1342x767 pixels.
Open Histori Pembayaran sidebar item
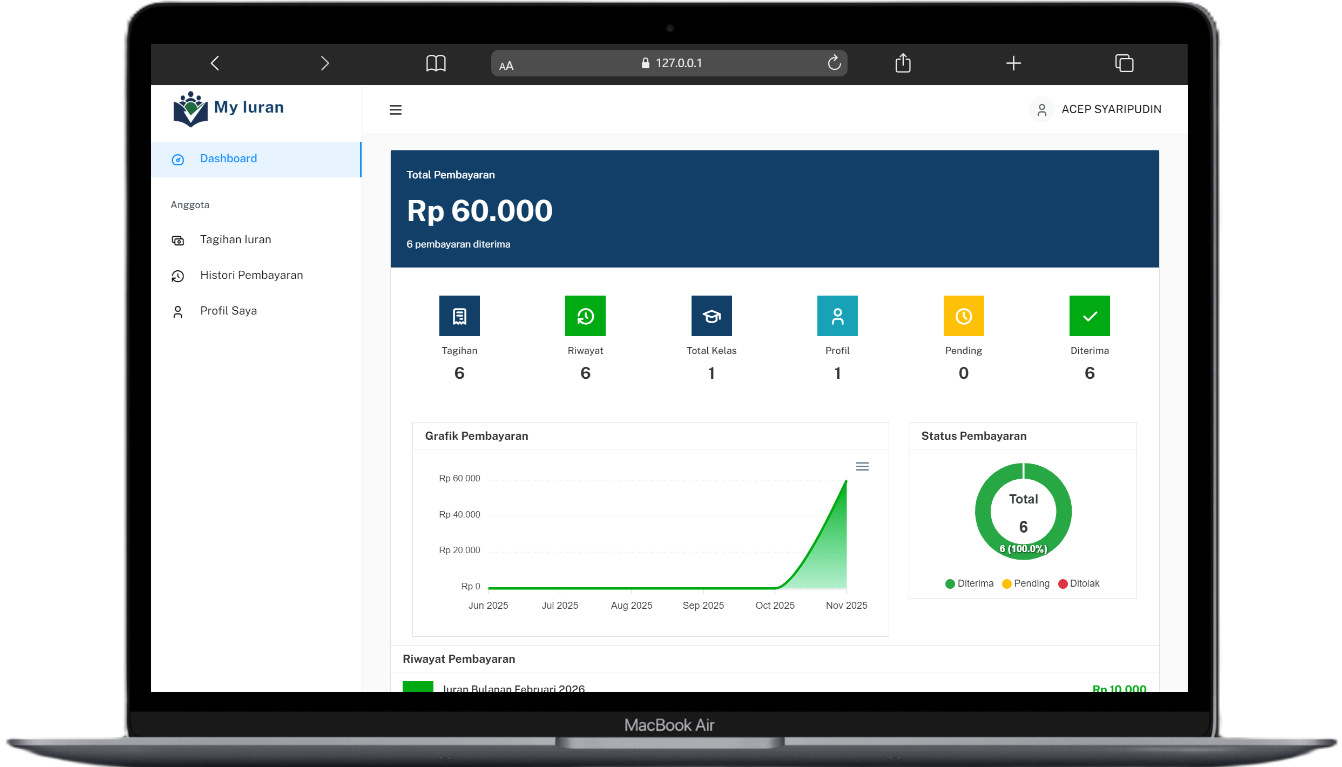pos(251,276)
